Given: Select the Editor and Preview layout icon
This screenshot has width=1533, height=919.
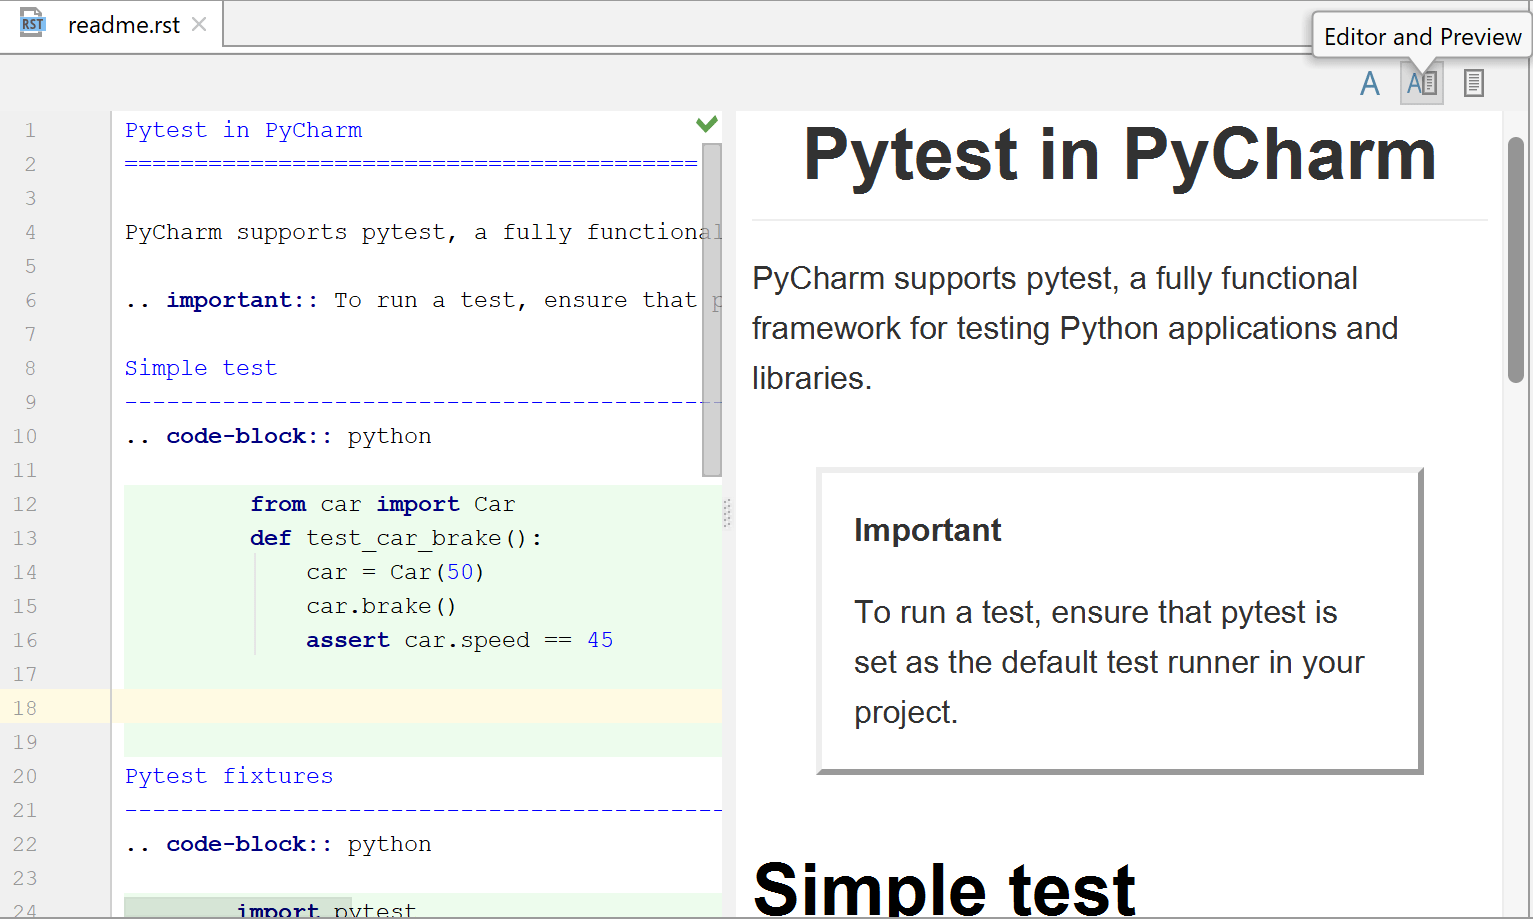Looking at the screenshot, I should (1421, 83).
